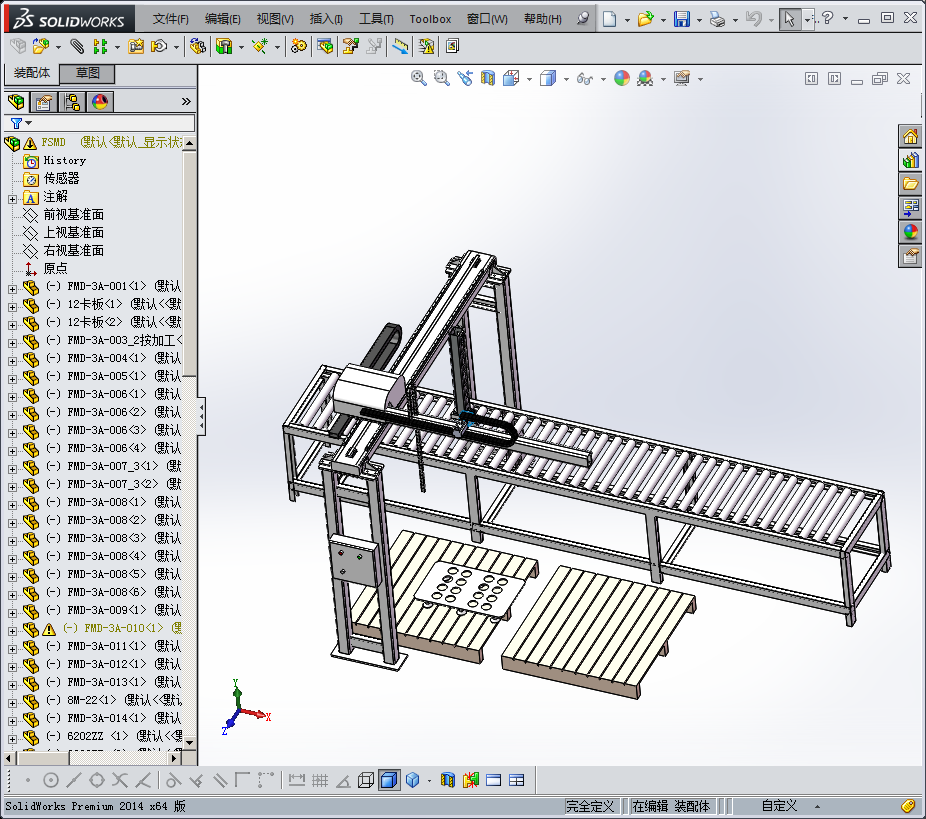Toggle the menu bar pin icon
The image size is (926, 819).
583,18
